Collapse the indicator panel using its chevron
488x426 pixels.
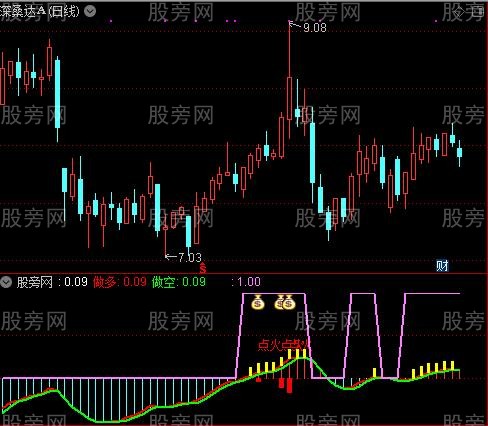click(x=6, y=282)
